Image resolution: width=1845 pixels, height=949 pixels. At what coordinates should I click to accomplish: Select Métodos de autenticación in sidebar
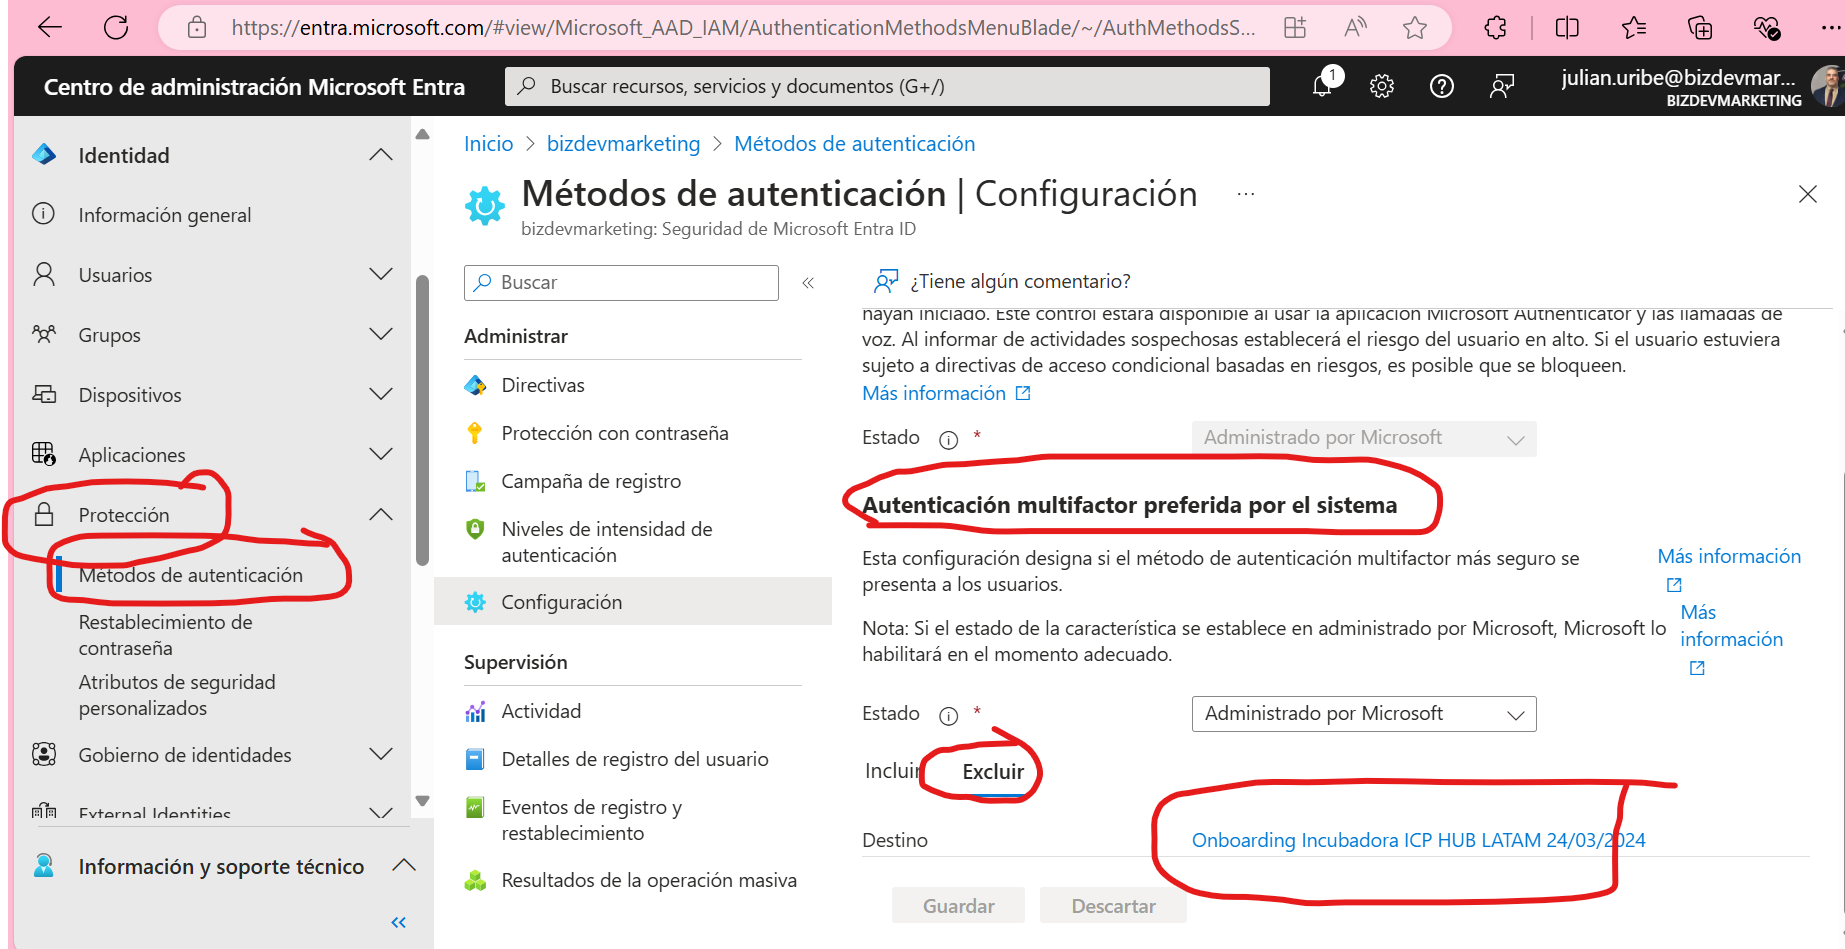191,575
